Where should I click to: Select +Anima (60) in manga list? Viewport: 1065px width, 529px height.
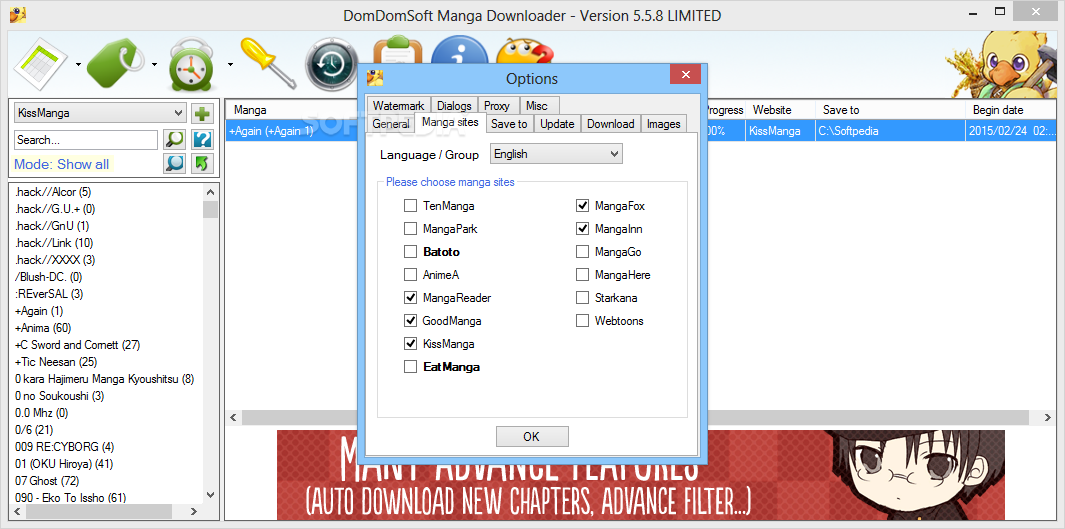[43, 328]
